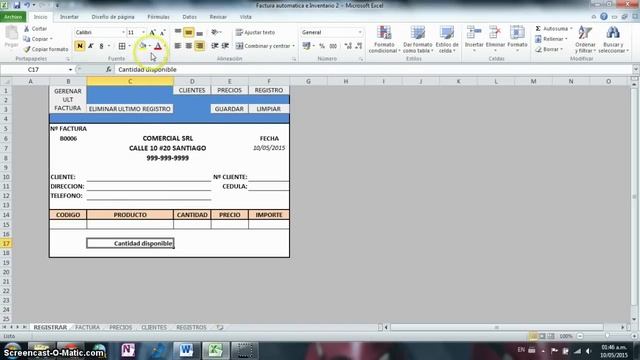Viewport: 640px width, 360px height.
Task: Open Buscar y seleccionar binoculars
Action: click(x=613, y=39)
